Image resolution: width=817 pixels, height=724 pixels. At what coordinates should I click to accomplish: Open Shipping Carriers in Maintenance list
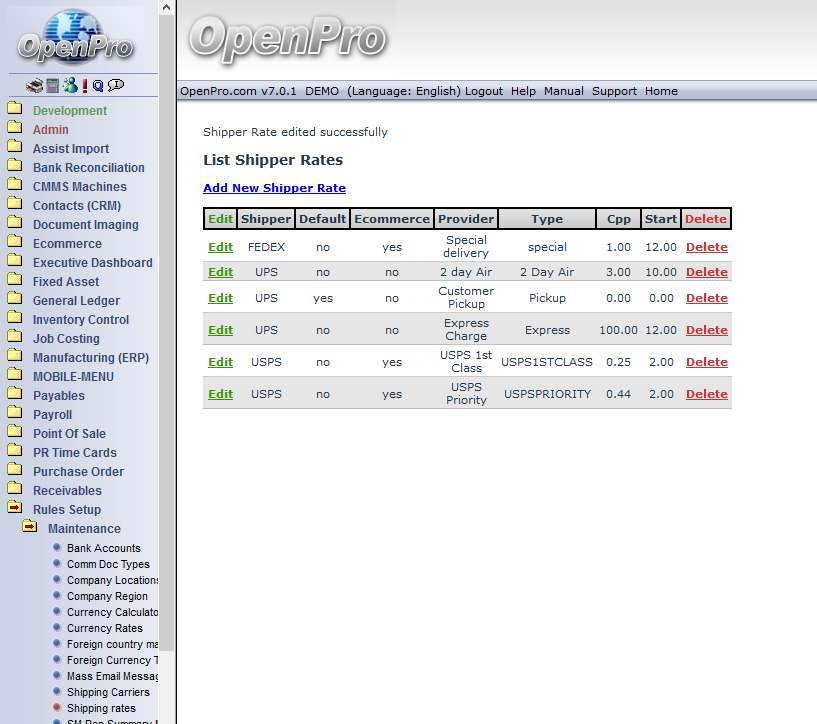coord(108,692)
